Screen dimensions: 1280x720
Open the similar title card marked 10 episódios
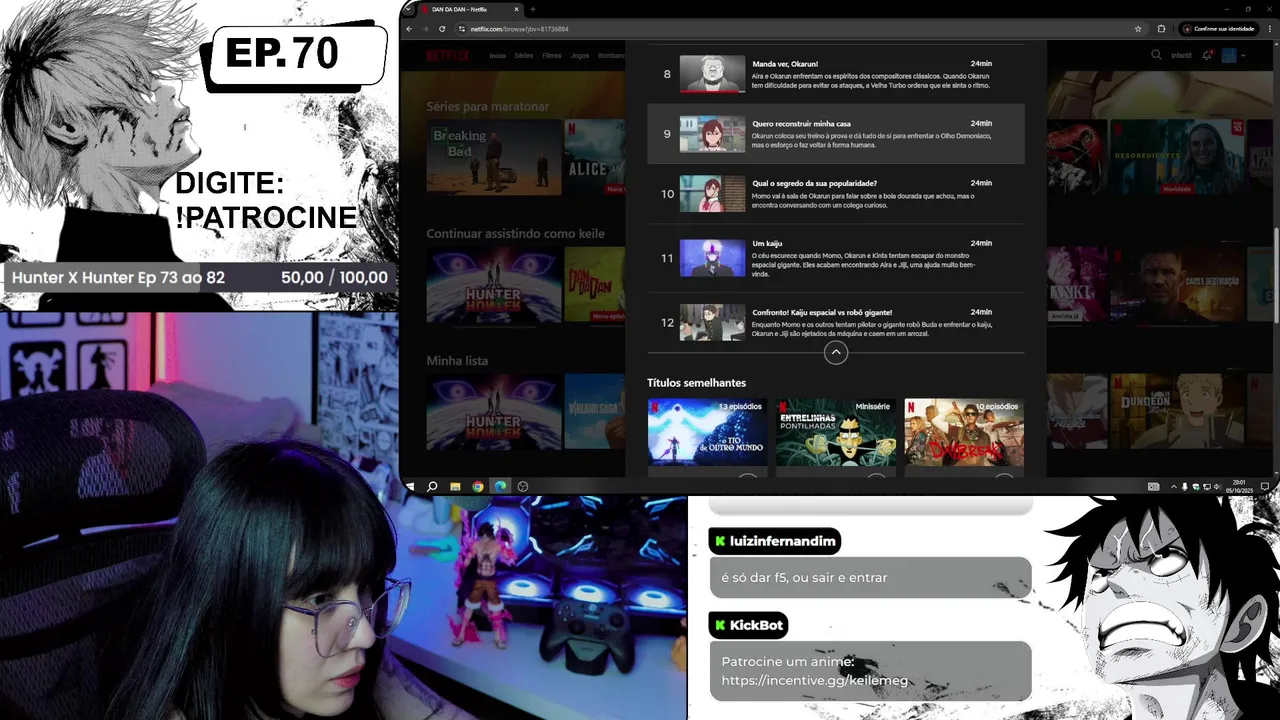click(964, 432)
